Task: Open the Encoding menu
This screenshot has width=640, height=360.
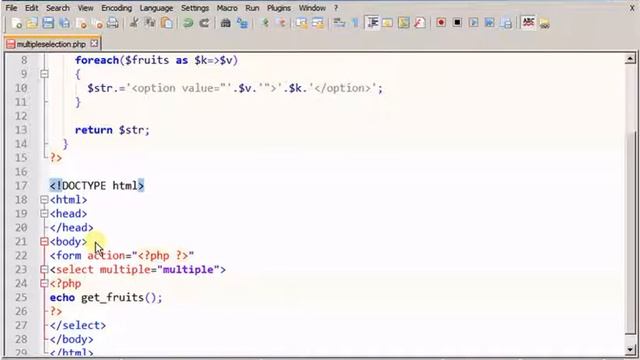Action: [x=116, y=8]
